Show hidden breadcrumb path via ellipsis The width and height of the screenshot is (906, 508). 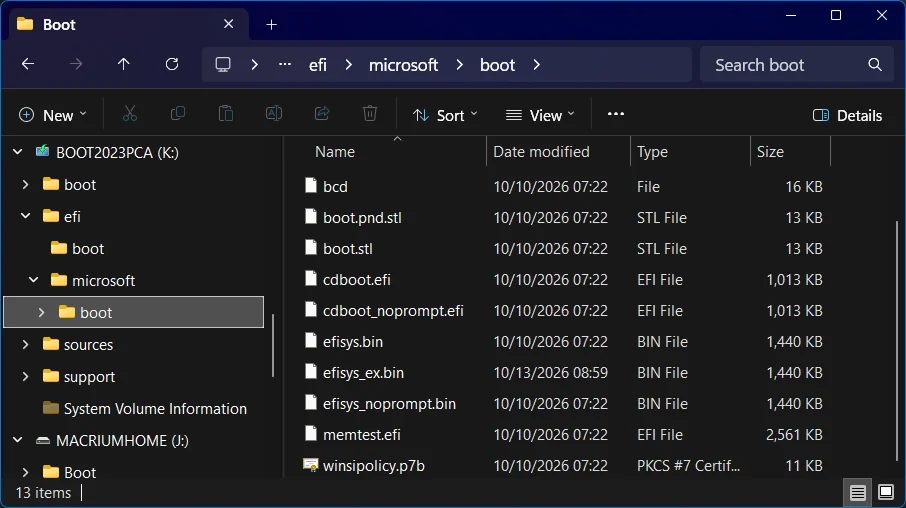click(x=285, y=64)
